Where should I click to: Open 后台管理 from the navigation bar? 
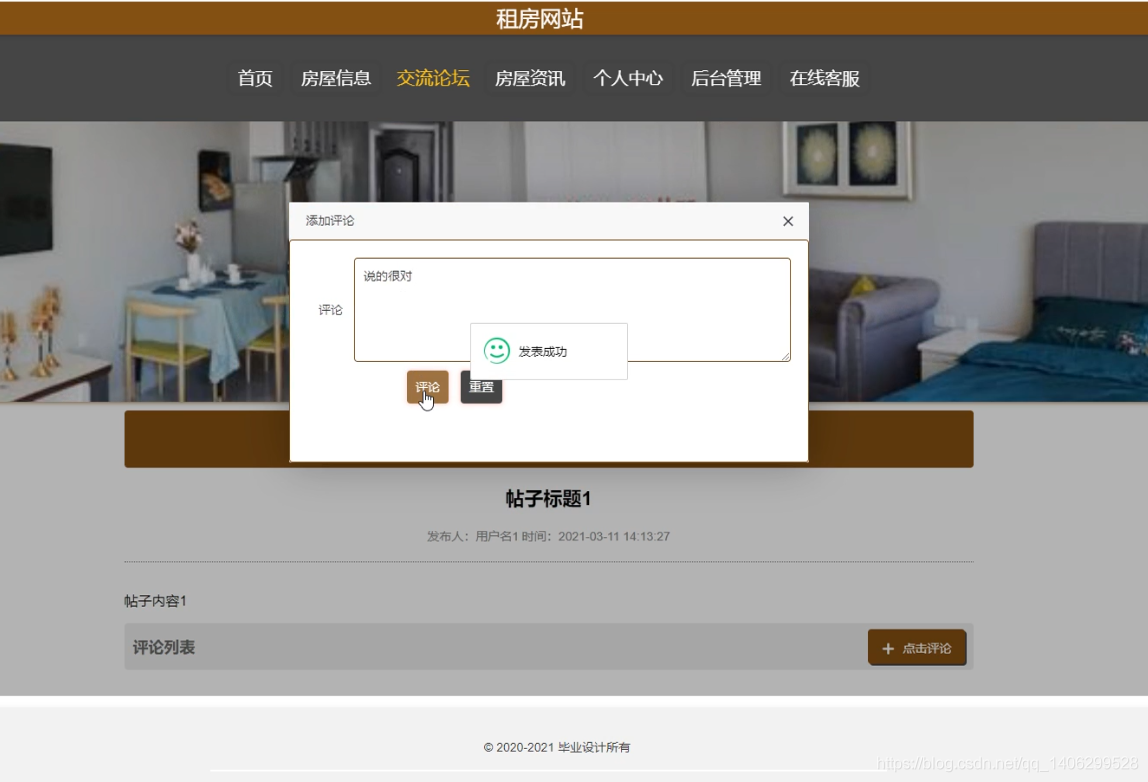pos(727,79)
